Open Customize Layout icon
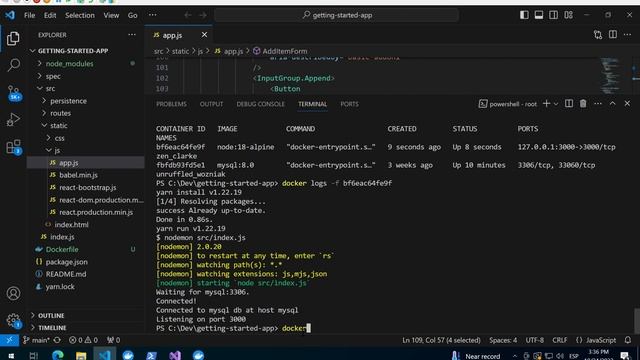 (x=569, y=15)
